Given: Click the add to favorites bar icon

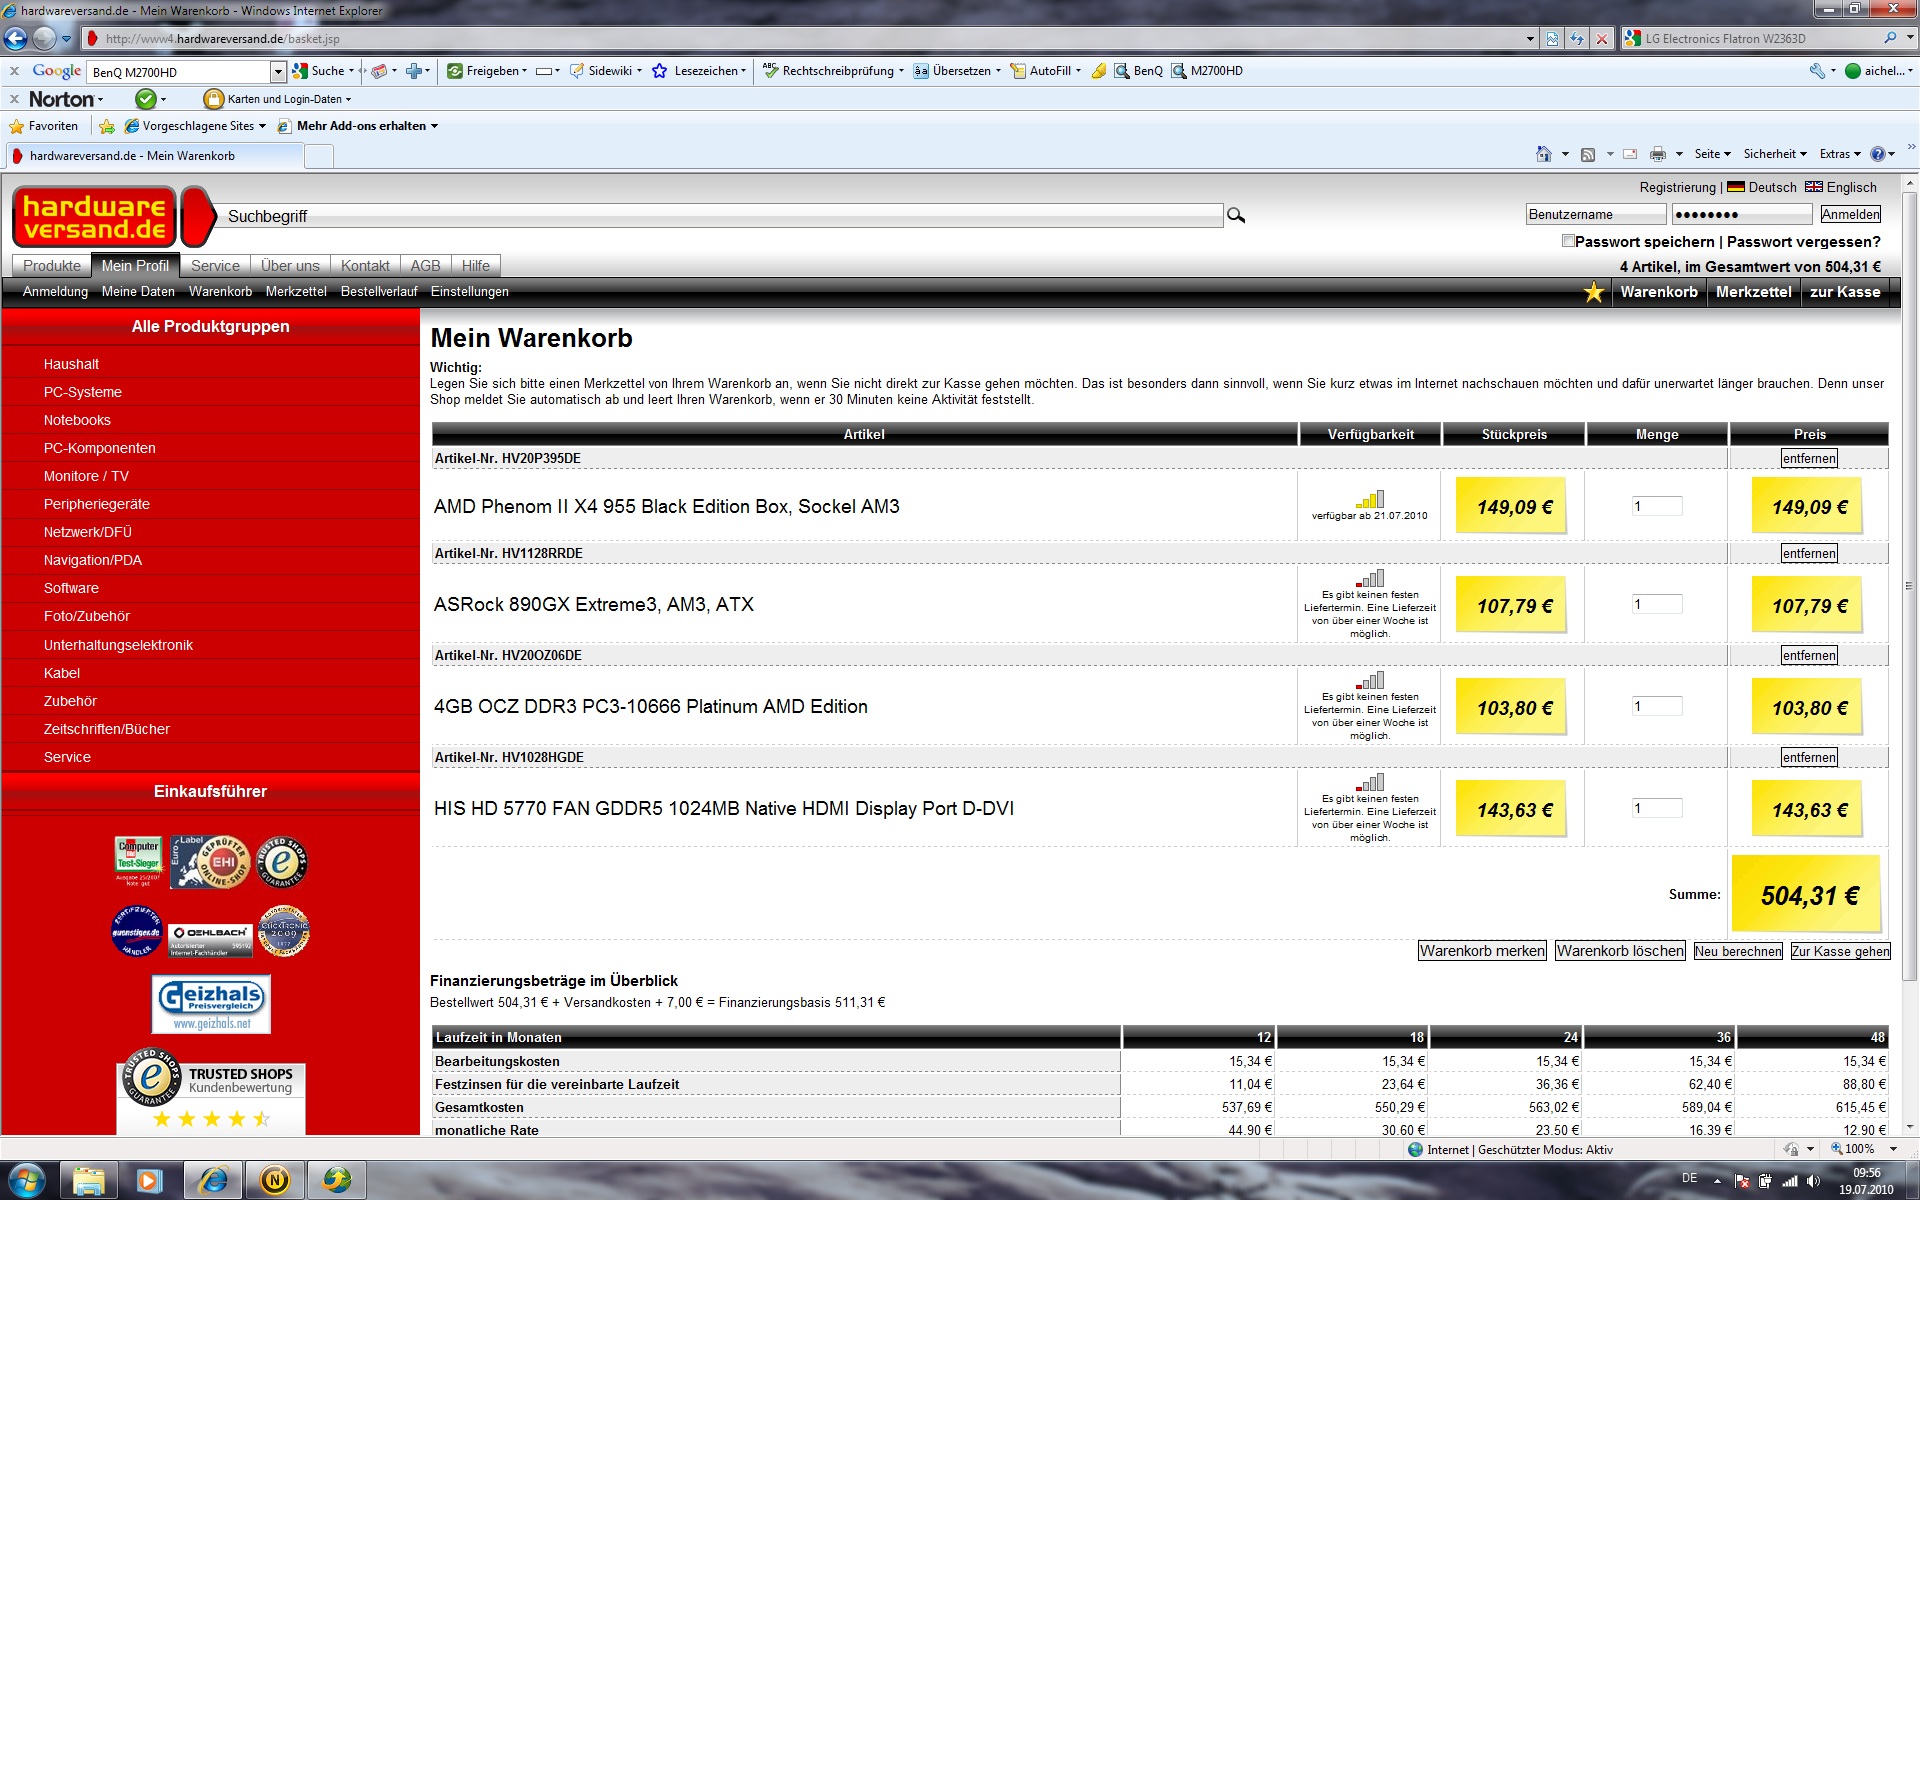Looking at the screenshot, I should [x=107, y=126].
